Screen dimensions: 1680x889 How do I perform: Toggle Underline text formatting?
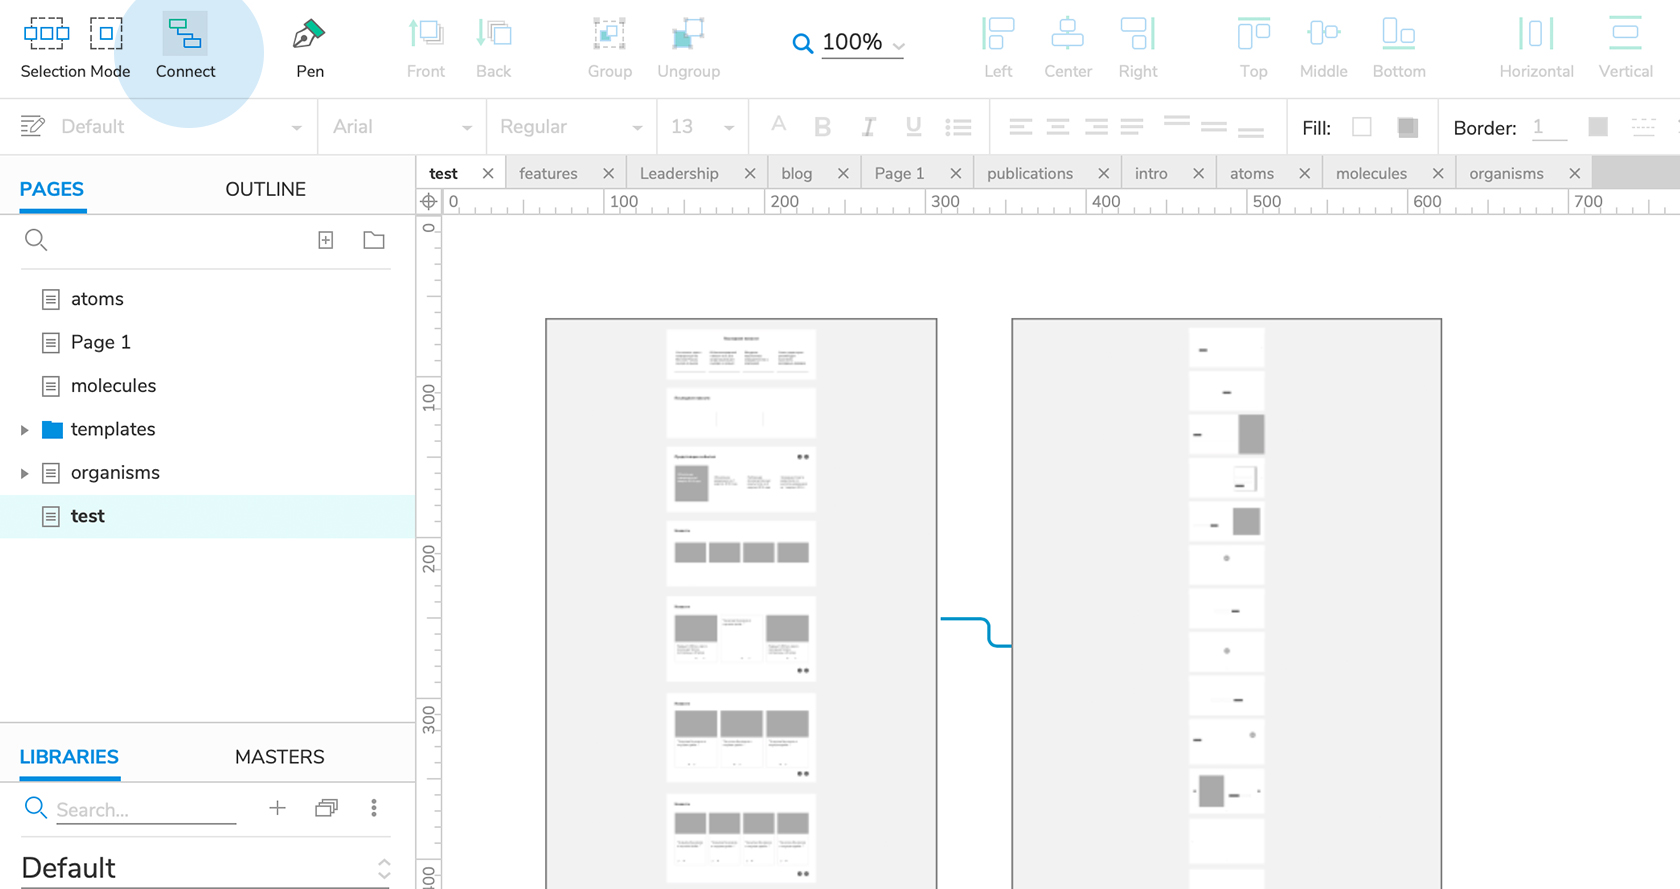tap(913, 127)
